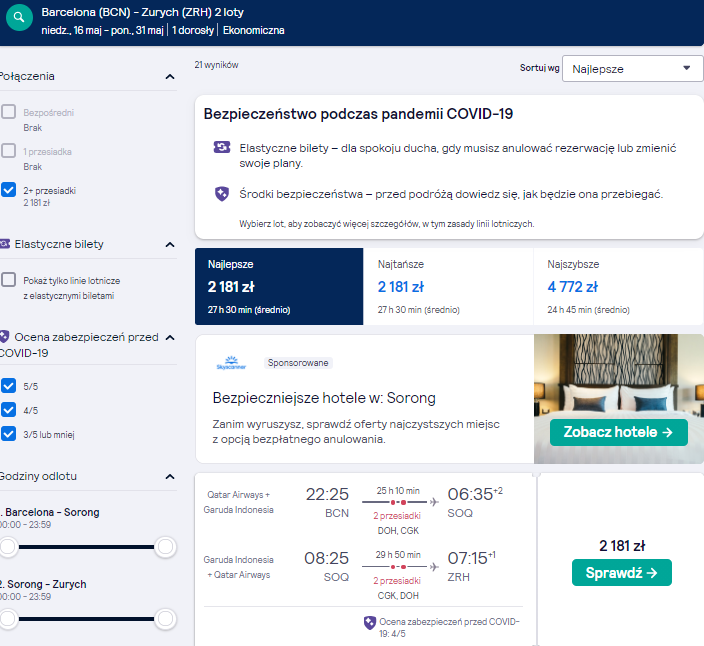
Task: Click the Zobacz hotele button
Action: click(x=619, y=432)
